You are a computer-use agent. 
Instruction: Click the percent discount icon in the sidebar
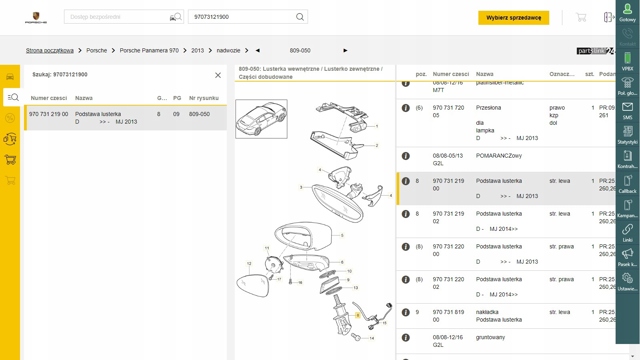click(10, 118)
